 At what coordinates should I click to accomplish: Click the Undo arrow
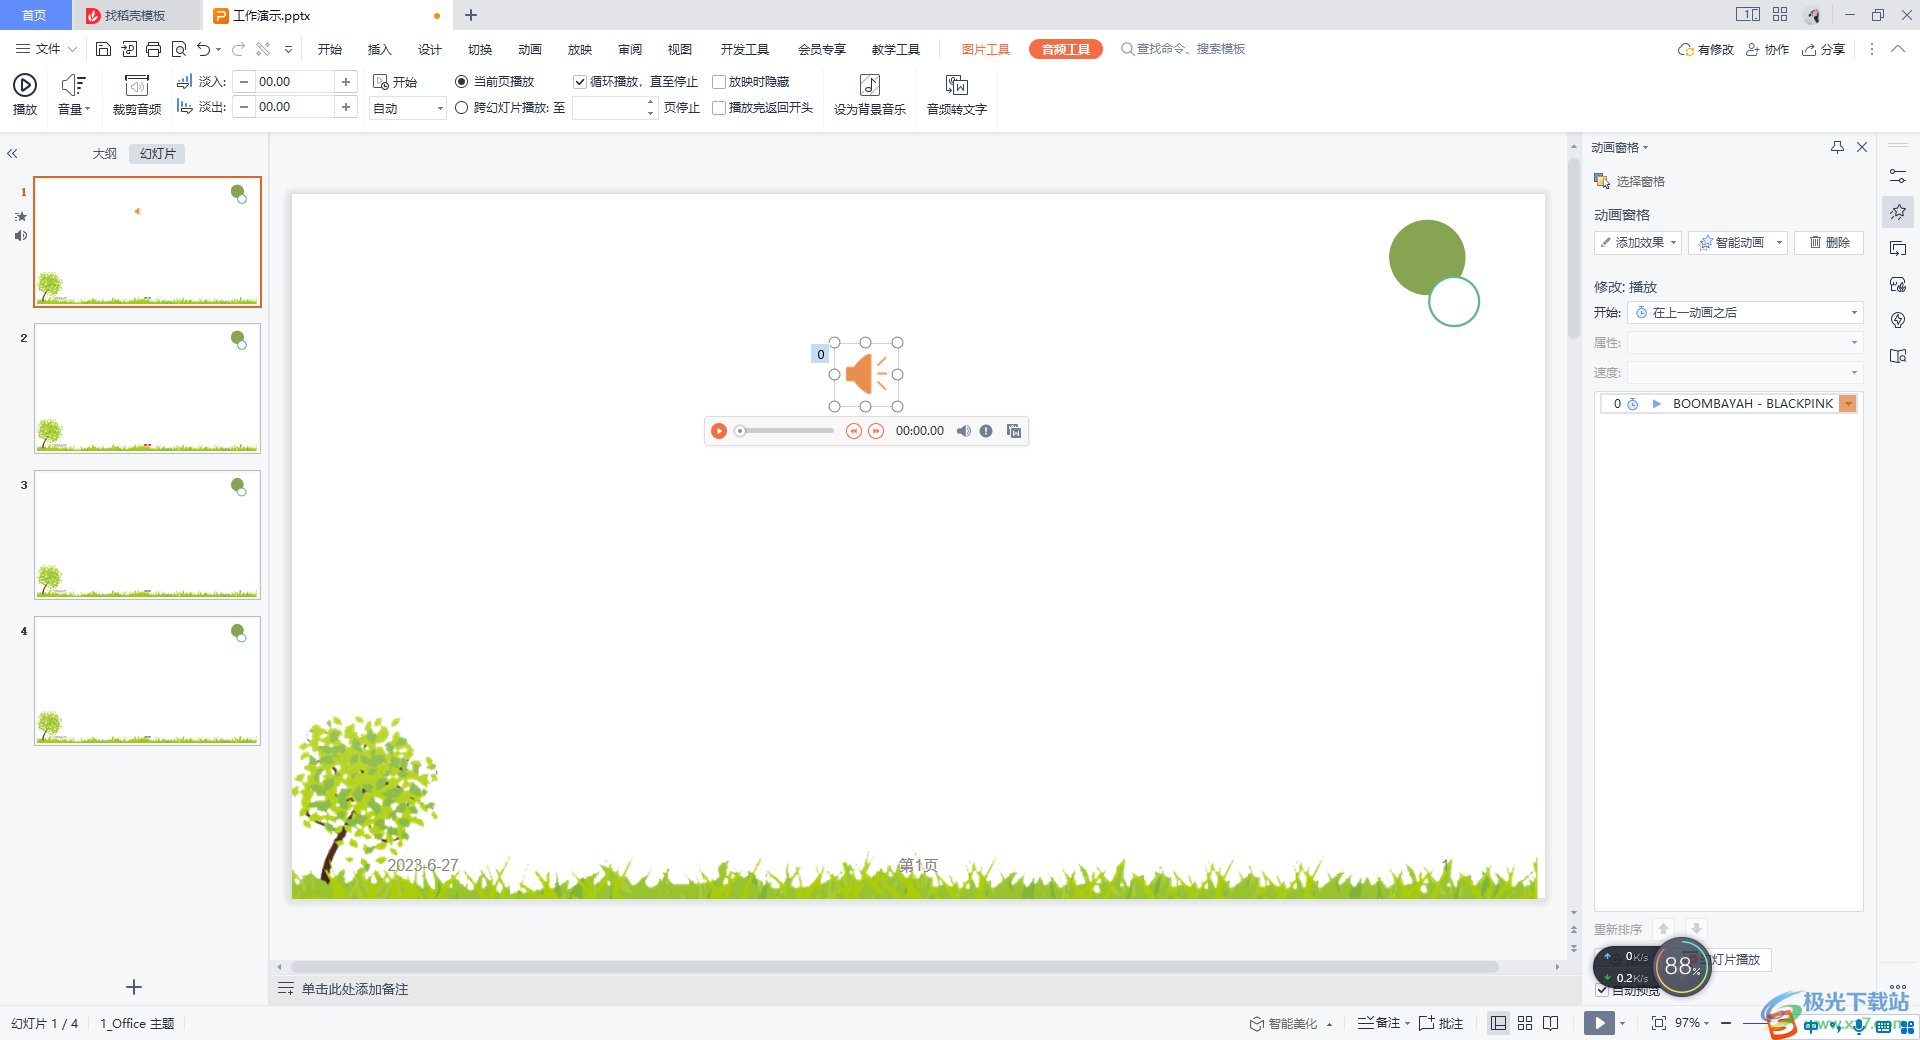click(204, 49)
